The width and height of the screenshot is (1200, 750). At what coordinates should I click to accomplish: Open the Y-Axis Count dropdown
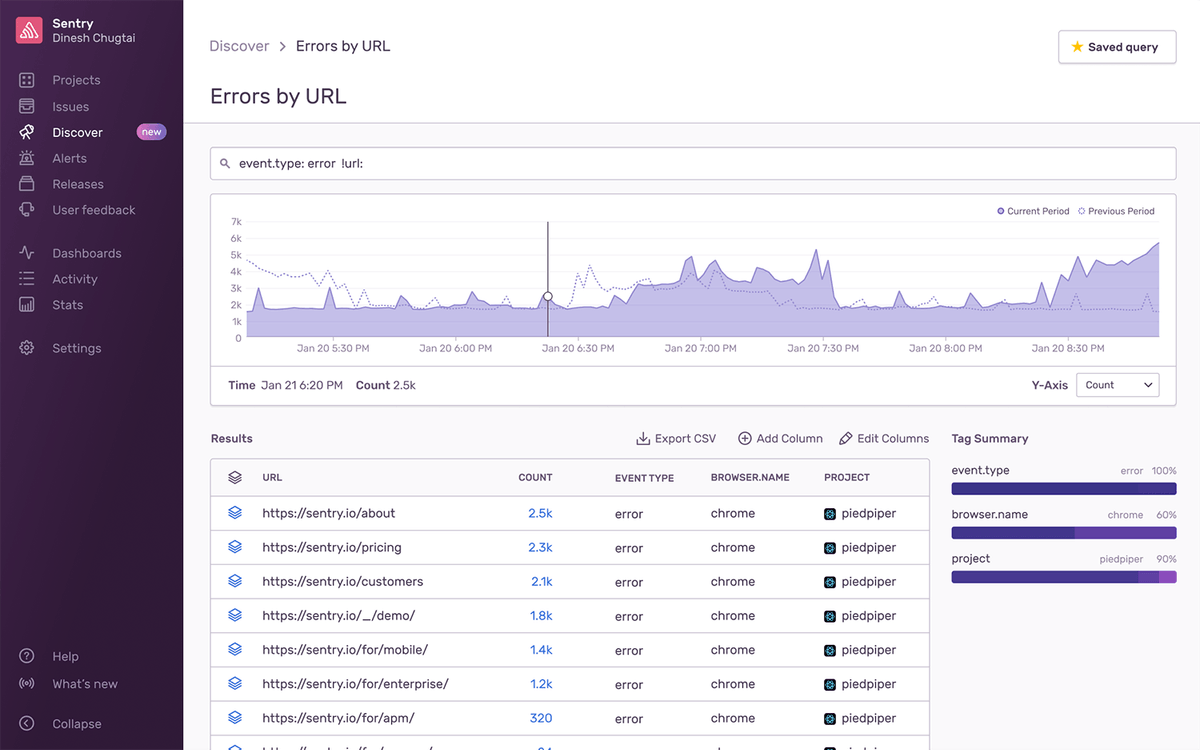click(x=1118, y=385)
